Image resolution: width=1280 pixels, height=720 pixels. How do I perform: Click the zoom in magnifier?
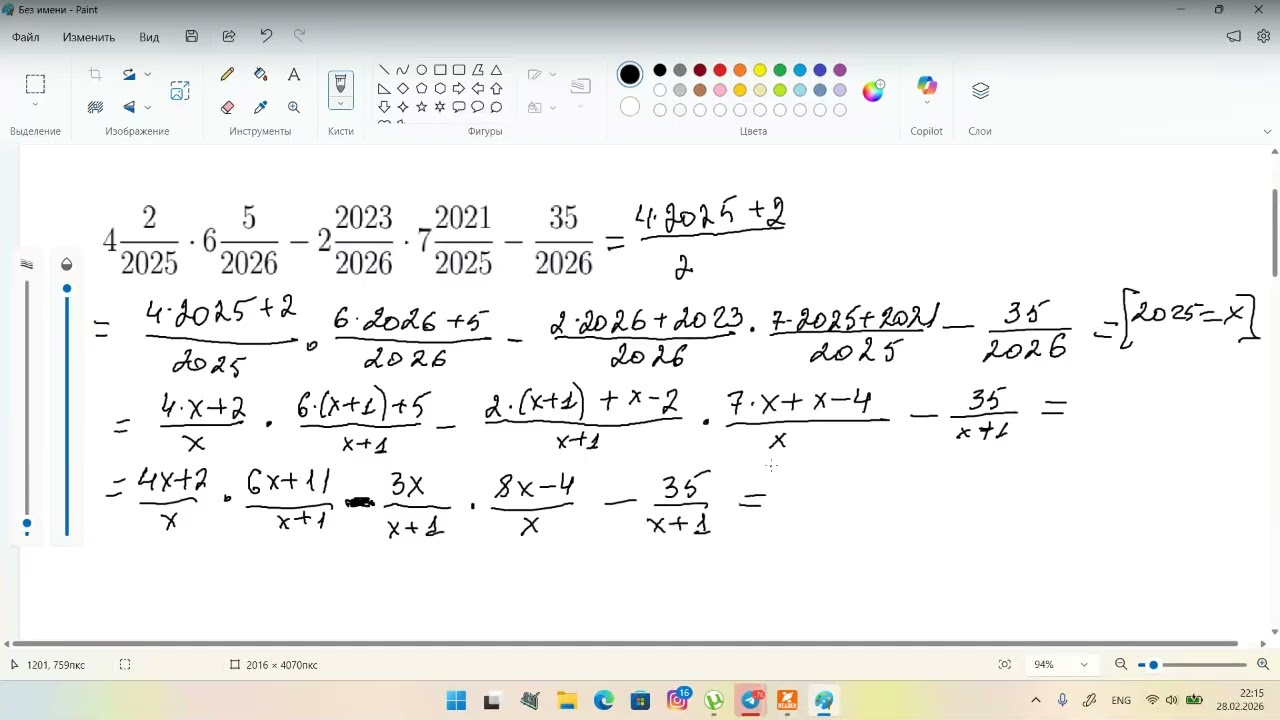[x=1263, y=664]
